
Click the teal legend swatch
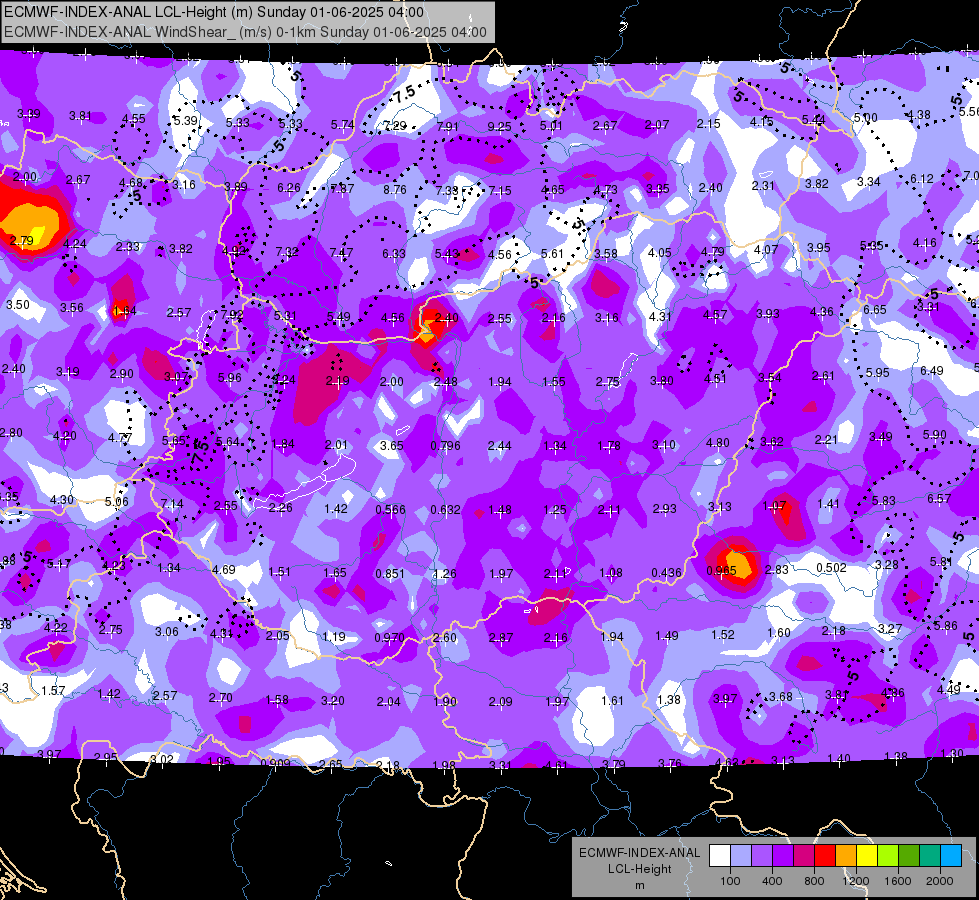930,856
